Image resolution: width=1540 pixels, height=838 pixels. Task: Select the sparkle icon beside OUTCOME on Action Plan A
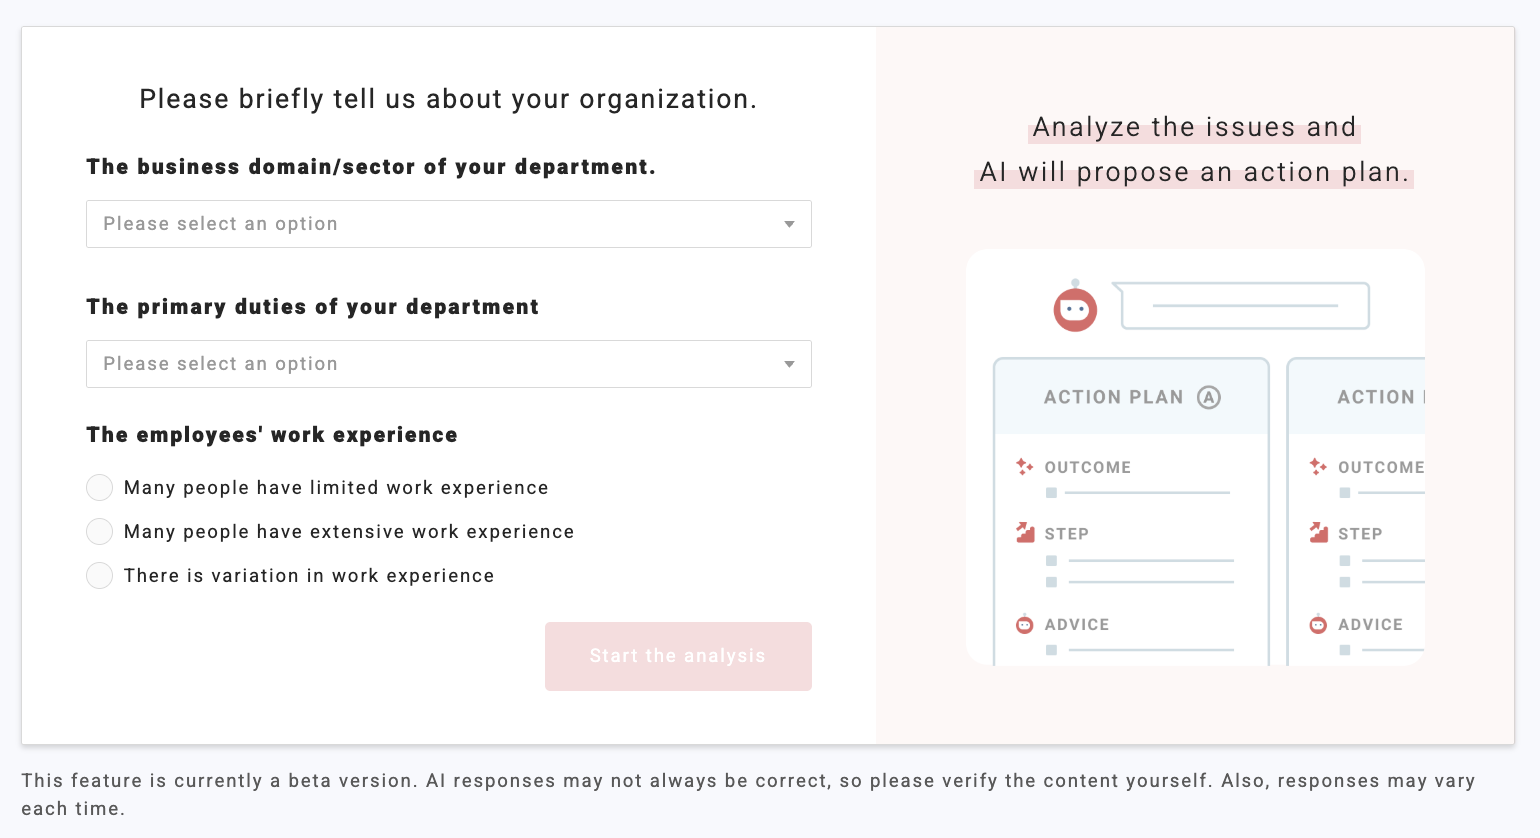click(1024, 466)
